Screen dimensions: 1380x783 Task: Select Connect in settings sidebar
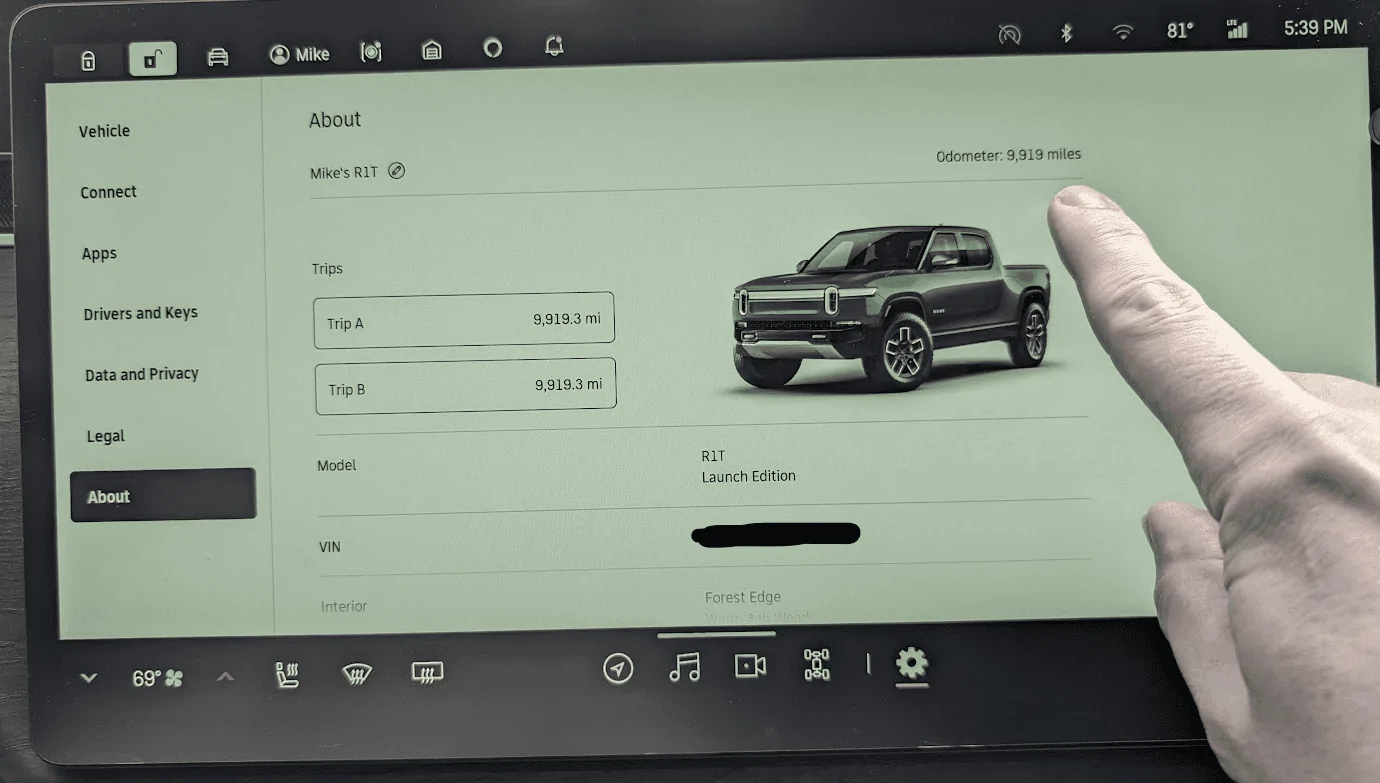click(x=108, y=192)
